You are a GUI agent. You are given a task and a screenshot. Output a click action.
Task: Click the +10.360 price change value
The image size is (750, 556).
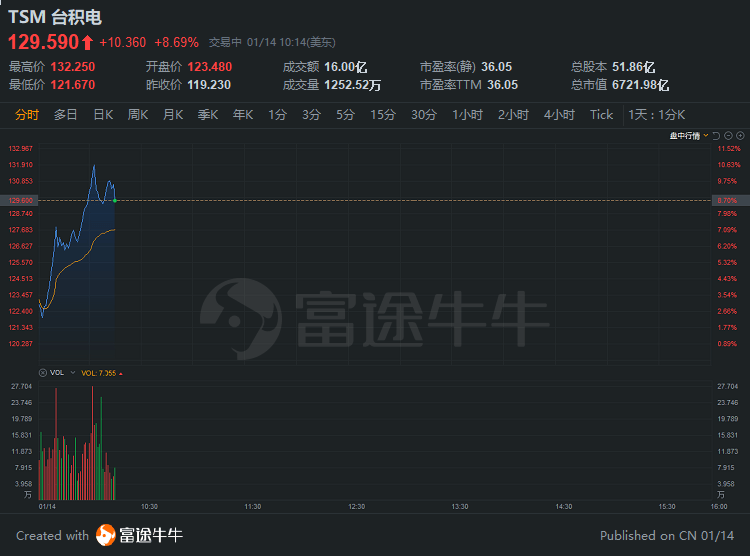pos(122,43)
